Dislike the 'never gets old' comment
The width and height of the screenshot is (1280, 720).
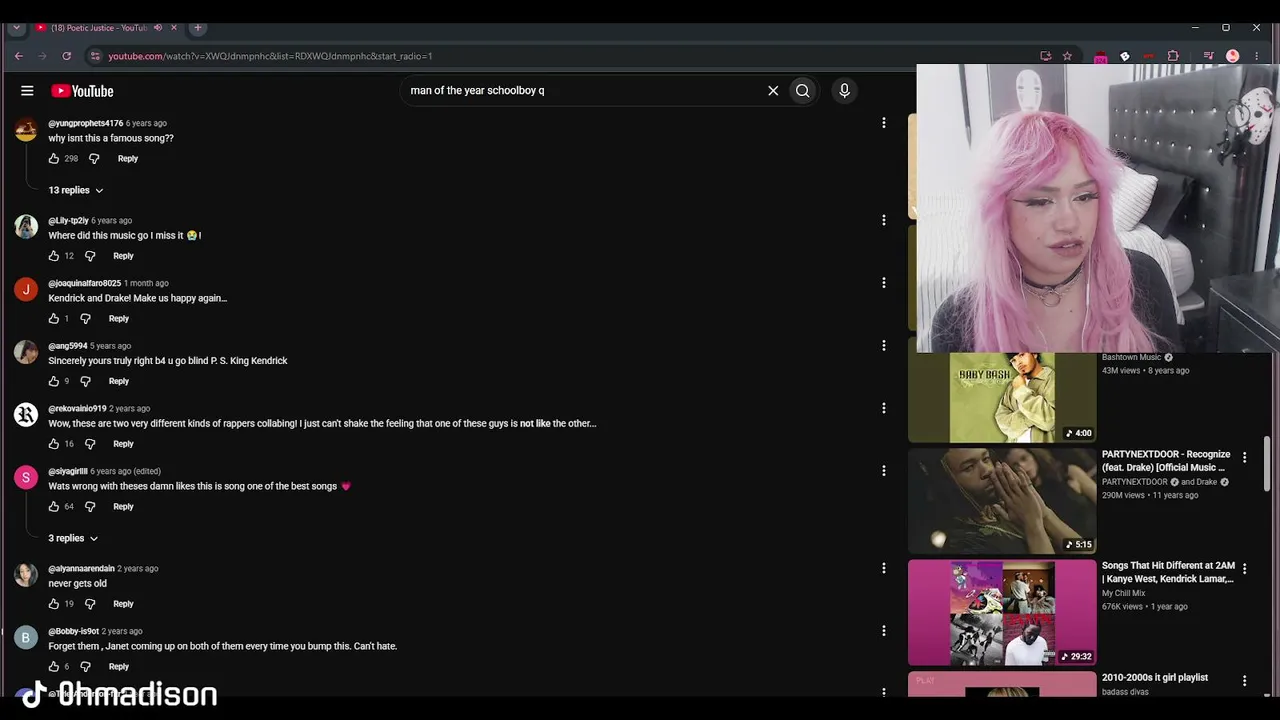pyautogui.click(x=90, y=604)
